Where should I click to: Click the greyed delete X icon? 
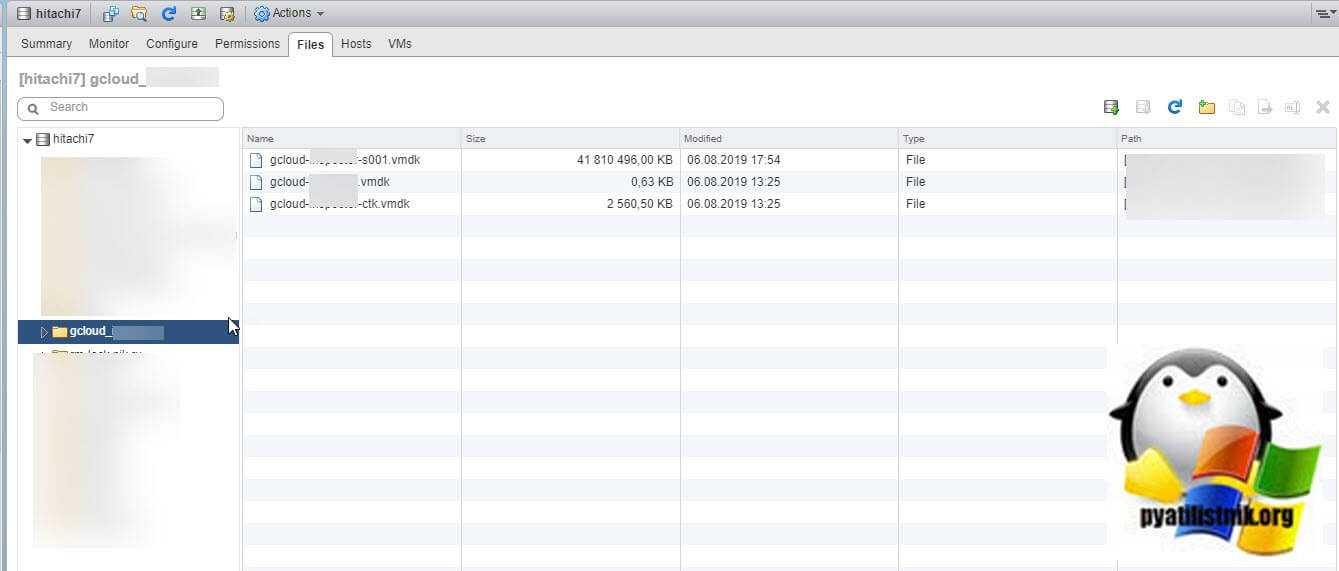point(1323,107)
